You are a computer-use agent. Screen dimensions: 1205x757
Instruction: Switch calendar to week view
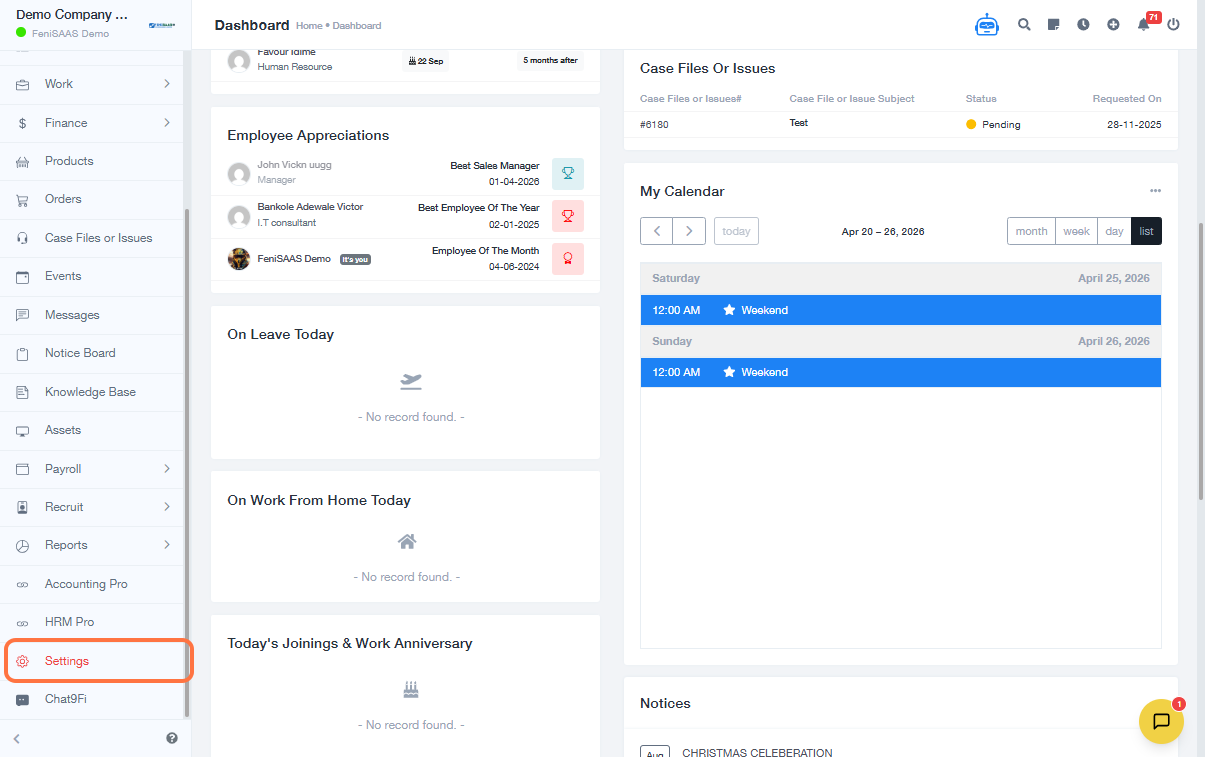click(x=1076, y=231)
